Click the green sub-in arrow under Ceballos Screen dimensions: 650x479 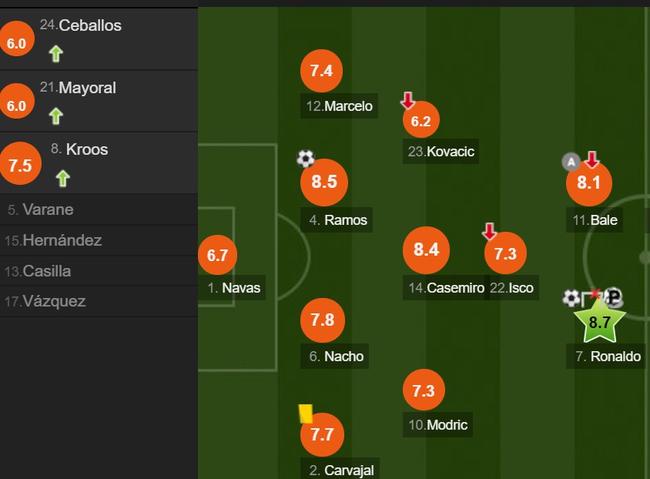[56, 54]
